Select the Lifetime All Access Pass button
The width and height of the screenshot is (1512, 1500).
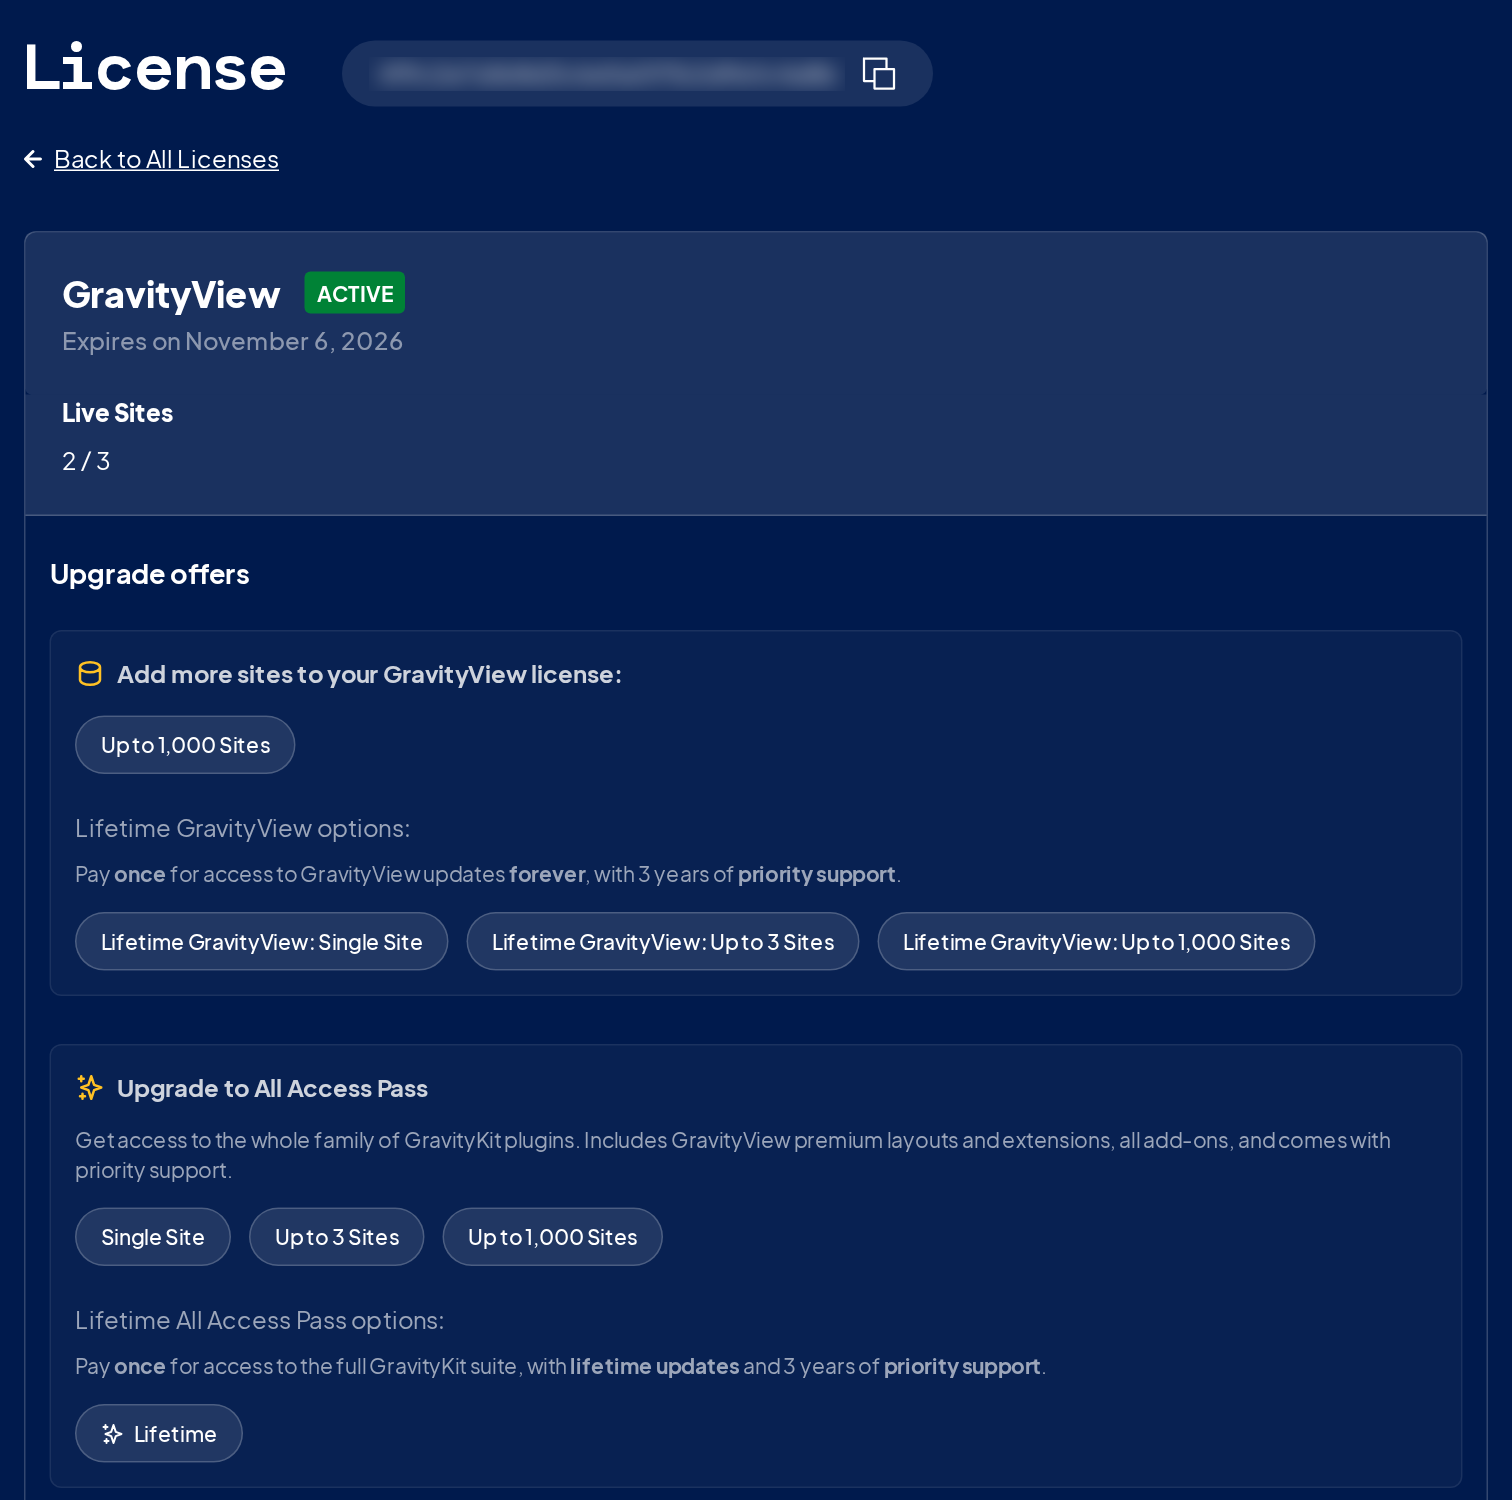(x=159, y=1434)
